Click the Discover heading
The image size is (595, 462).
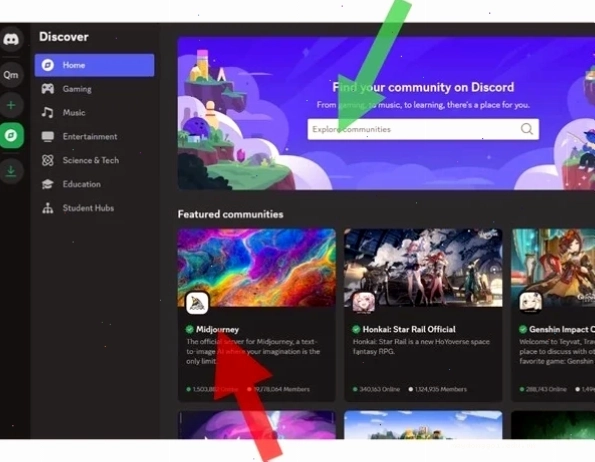coord(64,37)
